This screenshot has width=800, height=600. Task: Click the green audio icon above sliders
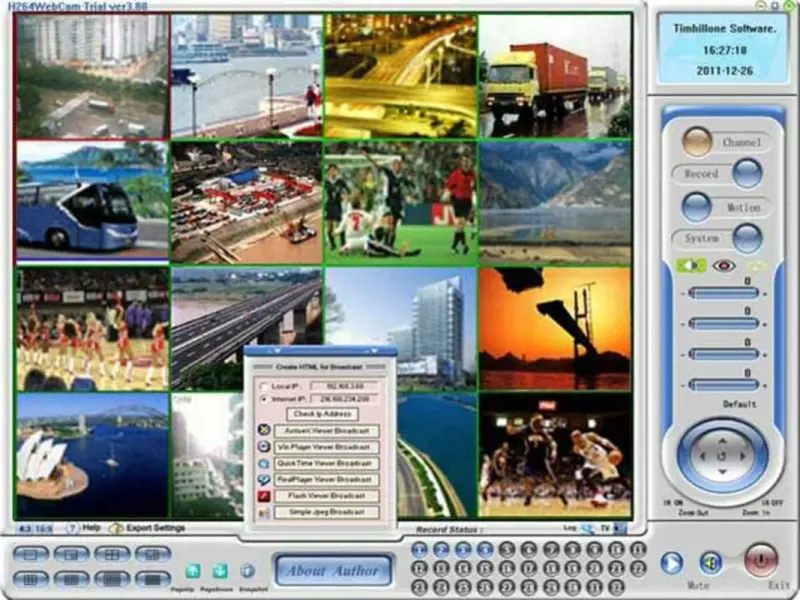pos(691,266)
